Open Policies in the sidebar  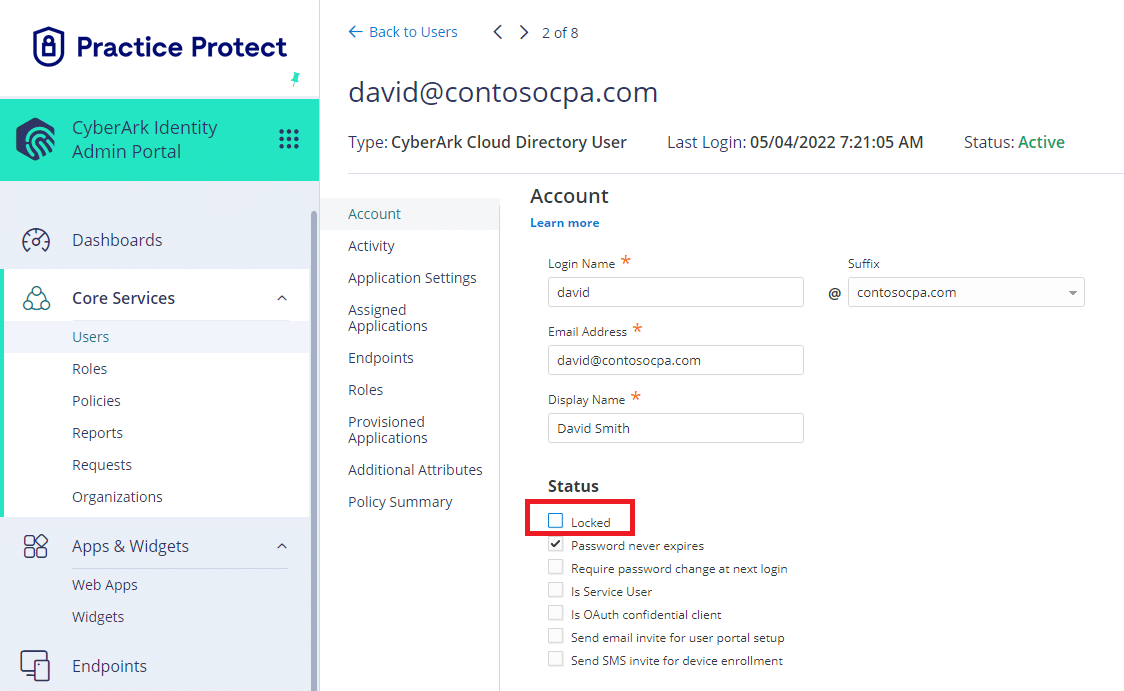coord(96,401)
